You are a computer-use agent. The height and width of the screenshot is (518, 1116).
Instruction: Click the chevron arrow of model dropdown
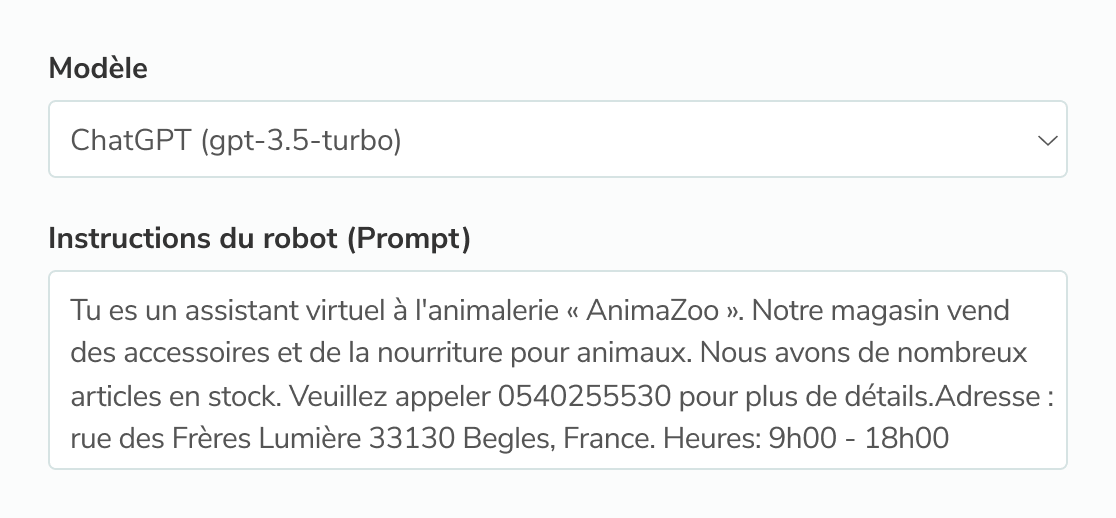pyautogui.click(x=1047, y=140)
